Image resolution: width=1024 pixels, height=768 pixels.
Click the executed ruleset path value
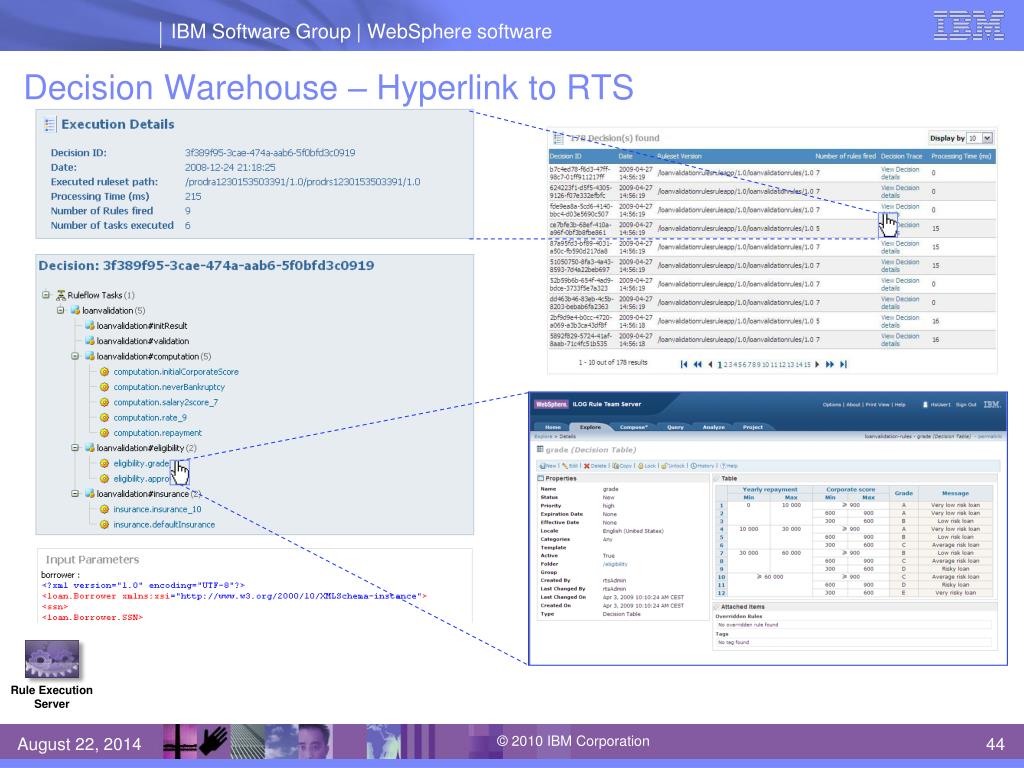302,182
